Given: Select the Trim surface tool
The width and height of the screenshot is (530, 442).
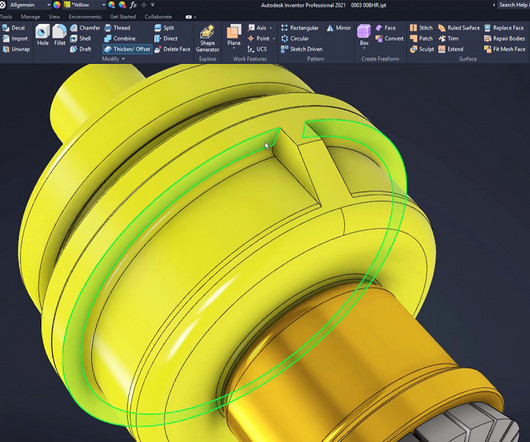Looking at the screenshot, I should tap(448, 39).
